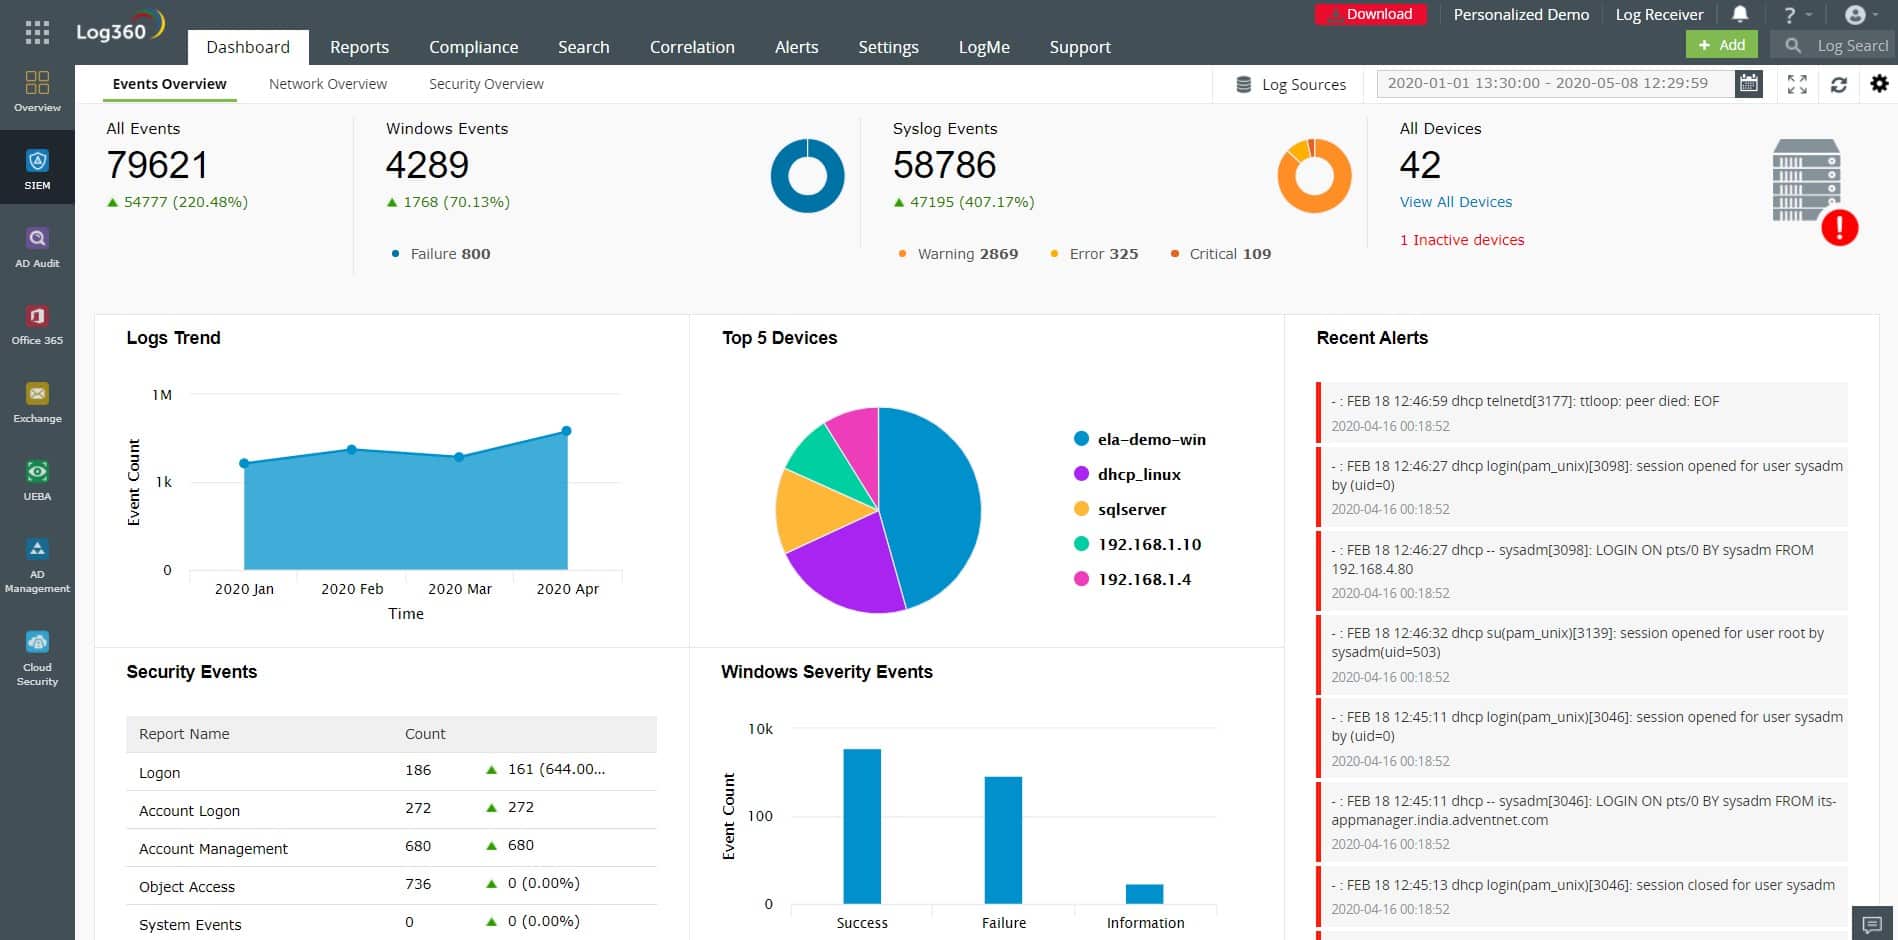
Task: Click the Critical 109 legend entry
Action: coord(1220,254)
